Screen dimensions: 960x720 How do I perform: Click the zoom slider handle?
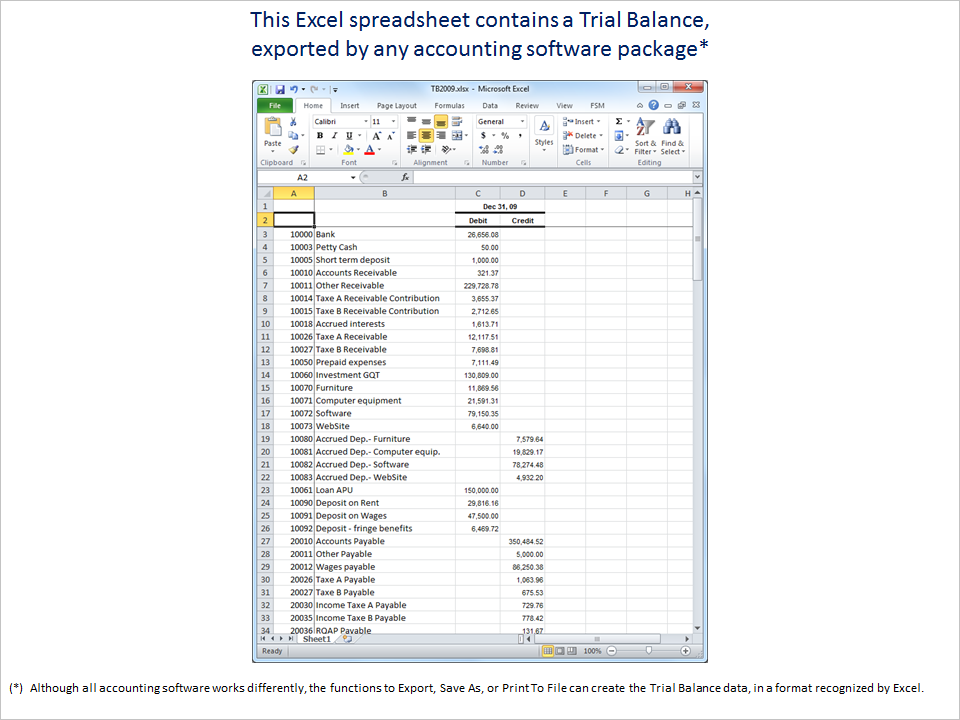tap(649, 651)
